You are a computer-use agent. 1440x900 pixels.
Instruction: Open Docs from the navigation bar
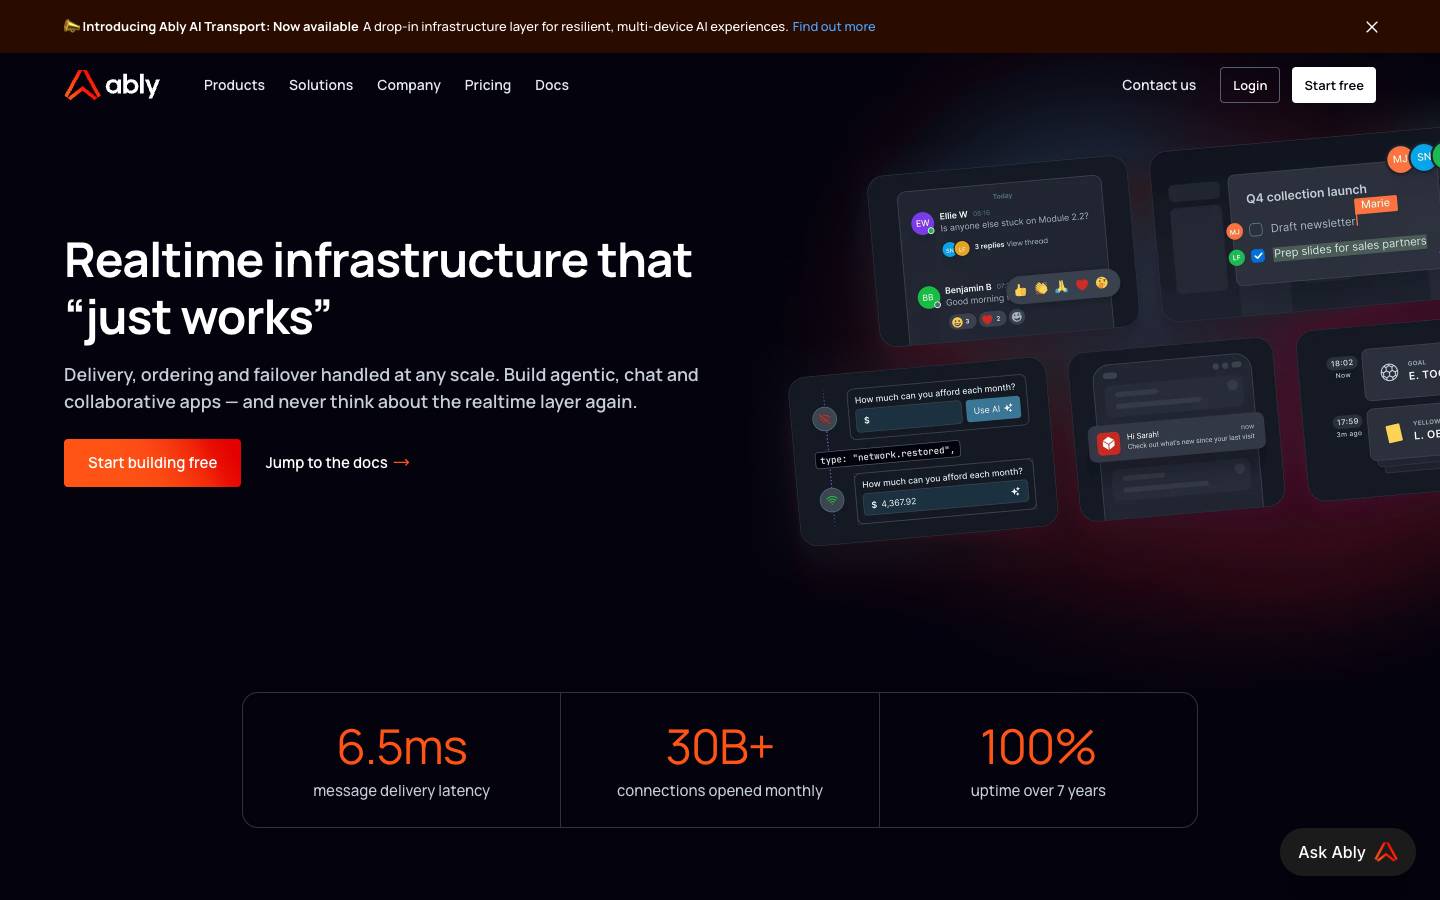pos(552,85)
